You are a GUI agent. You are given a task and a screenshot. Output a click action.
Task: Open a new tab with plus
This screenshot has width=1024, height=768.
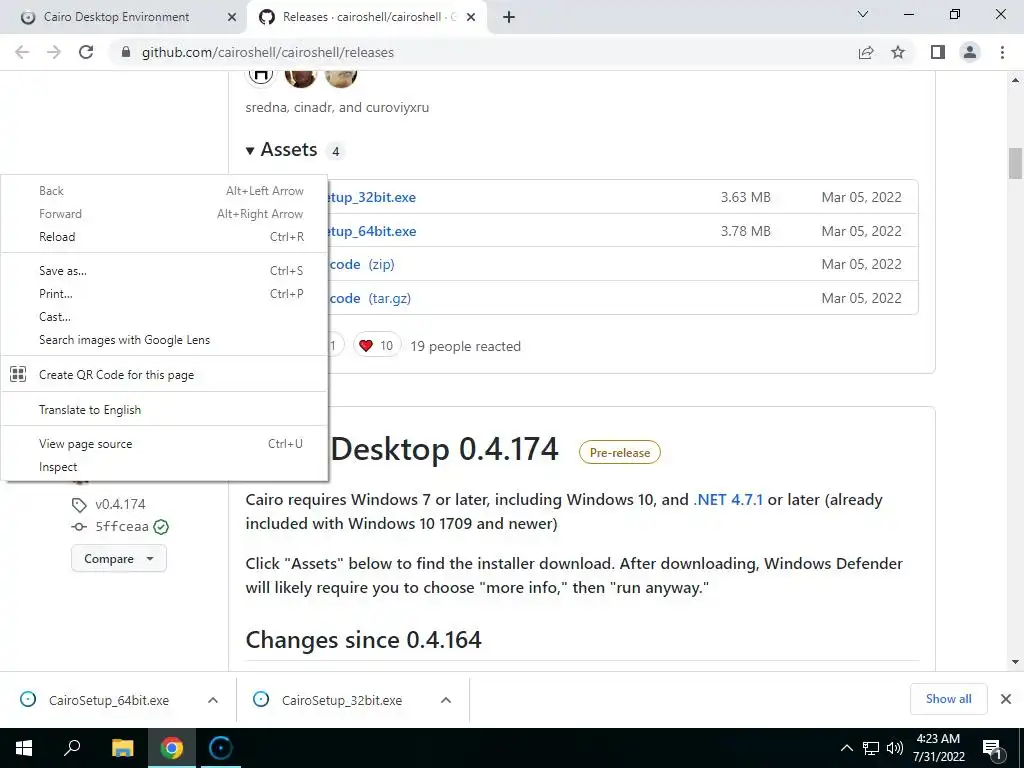point(509,17)
